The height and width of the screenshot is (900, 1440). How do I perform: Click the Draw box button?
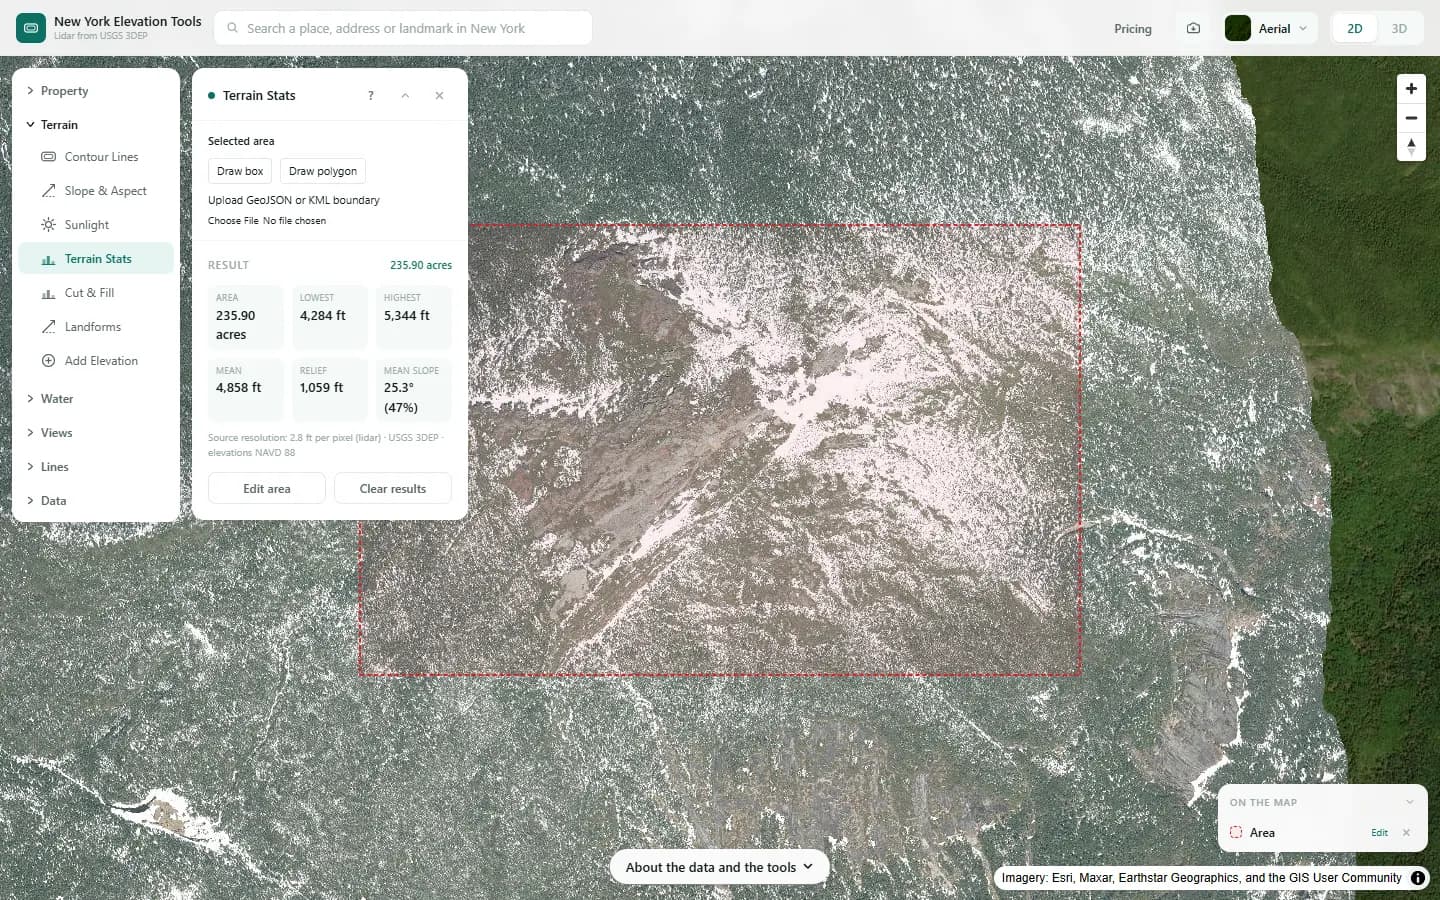tap(240, 171)
